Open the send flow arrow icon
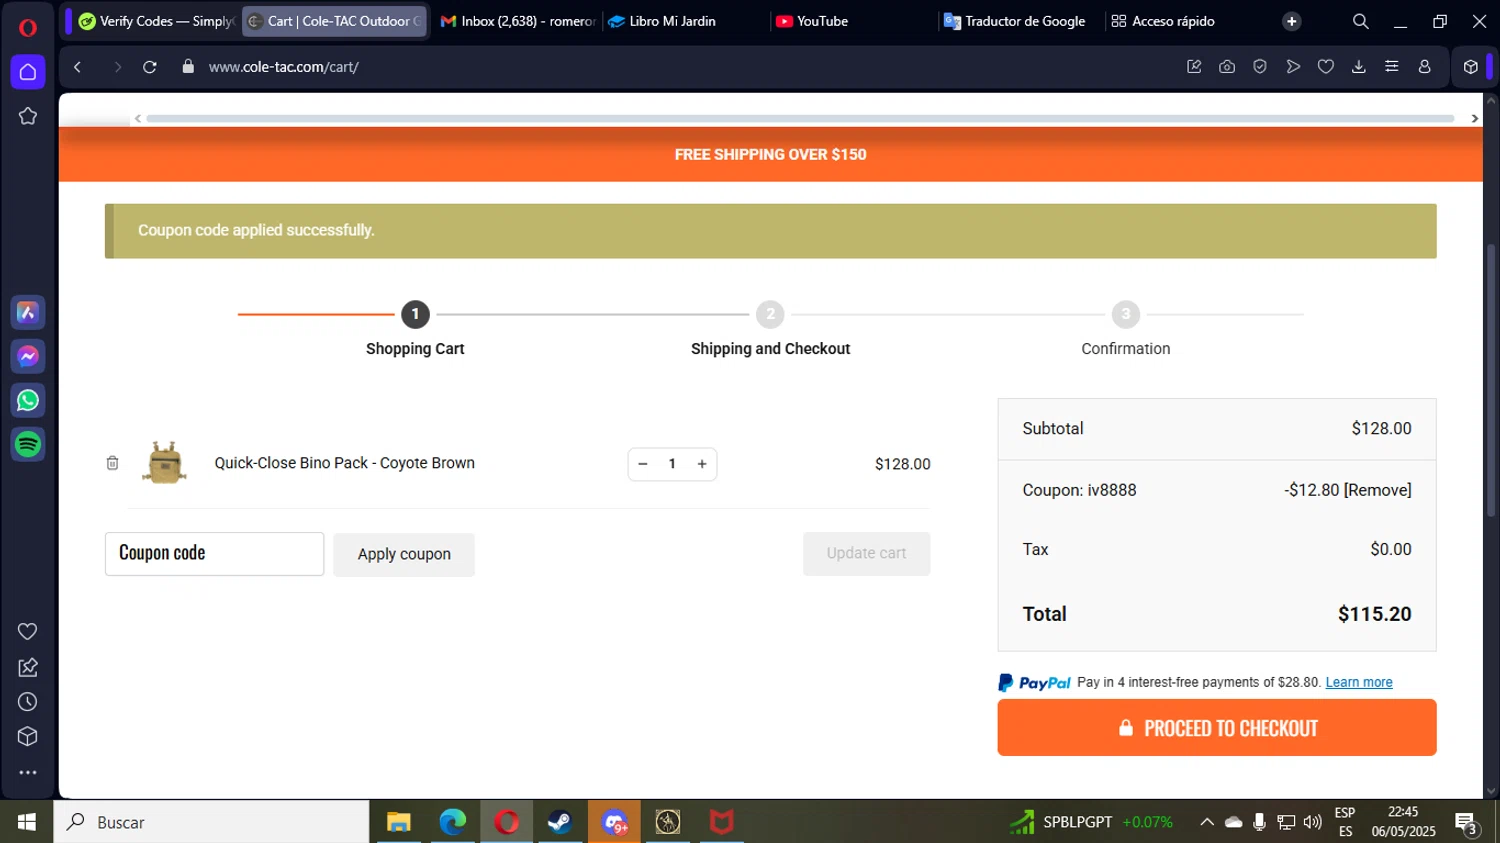 point(1293,67)
